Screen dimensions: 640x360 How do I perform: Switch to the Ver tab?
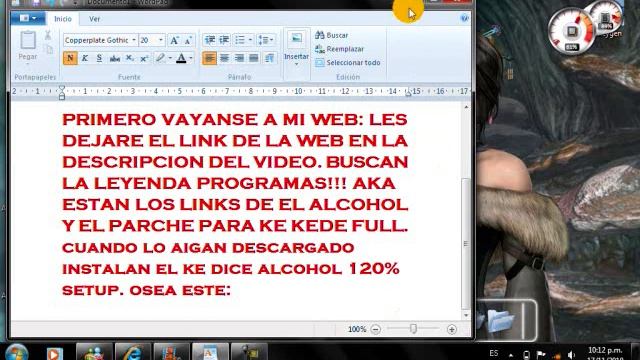pyautogui.click(x=95, y=19)
